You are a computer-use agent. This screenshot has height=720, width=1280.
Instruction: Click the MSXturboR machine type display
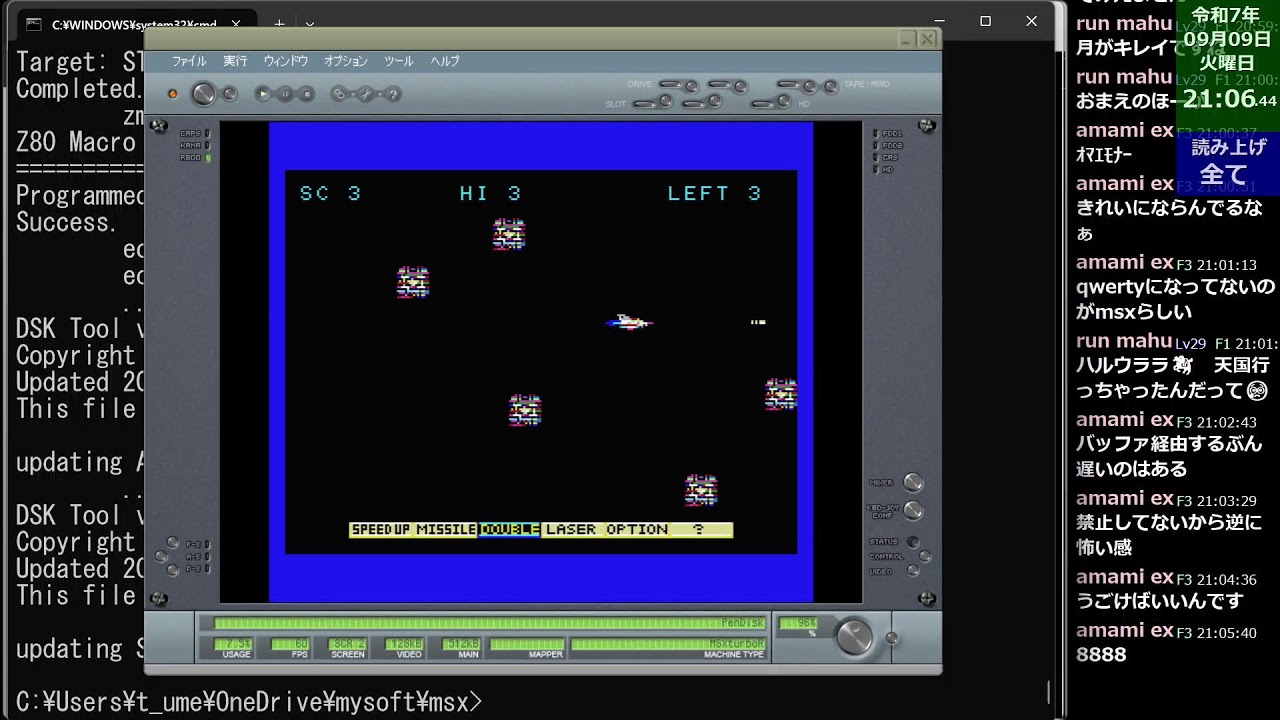[668, 645]
